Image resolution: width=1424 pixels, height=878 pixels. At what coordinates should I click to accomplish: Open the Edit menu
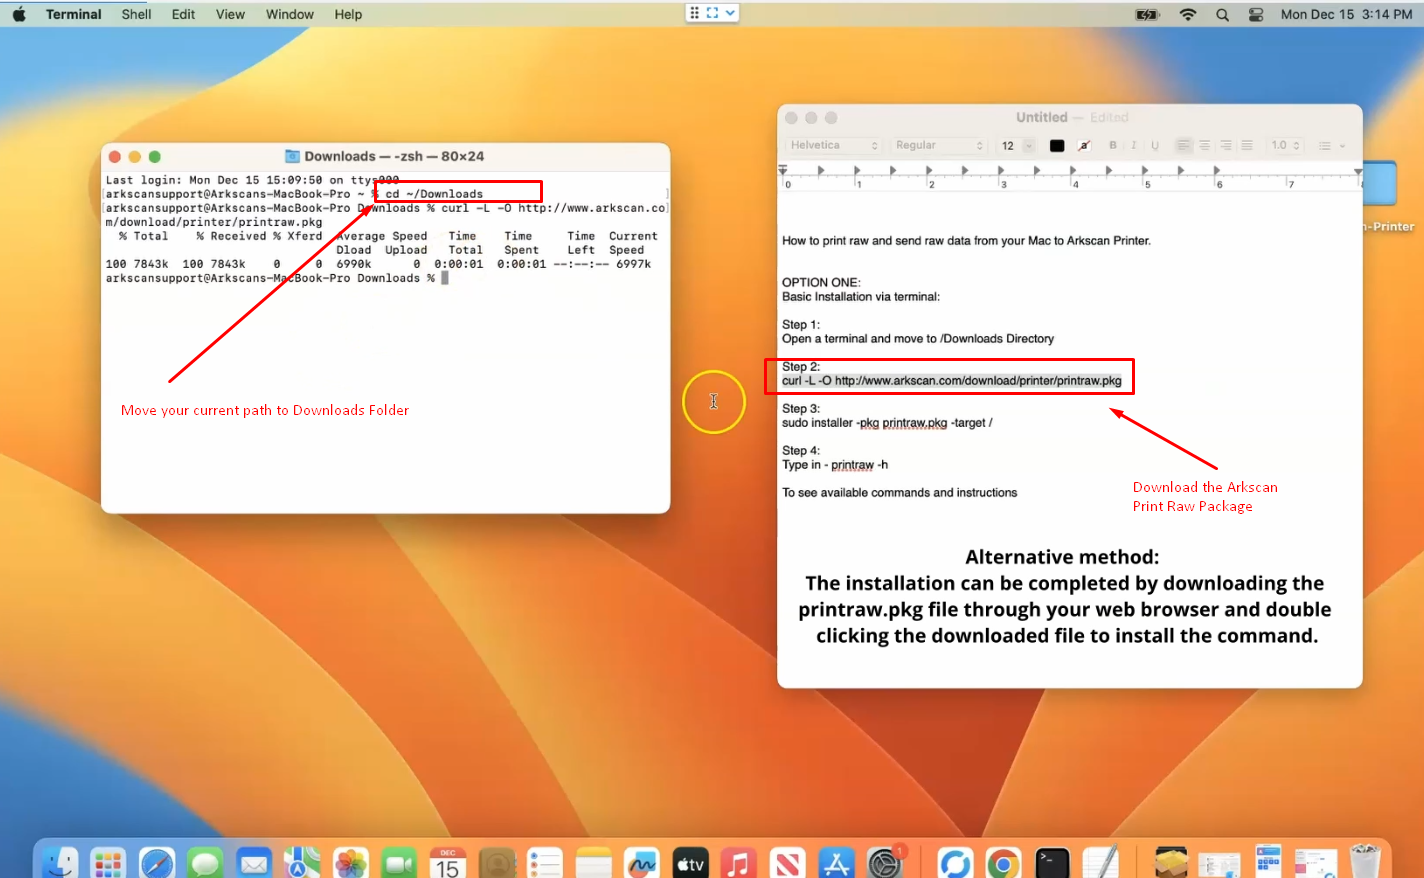183,14
